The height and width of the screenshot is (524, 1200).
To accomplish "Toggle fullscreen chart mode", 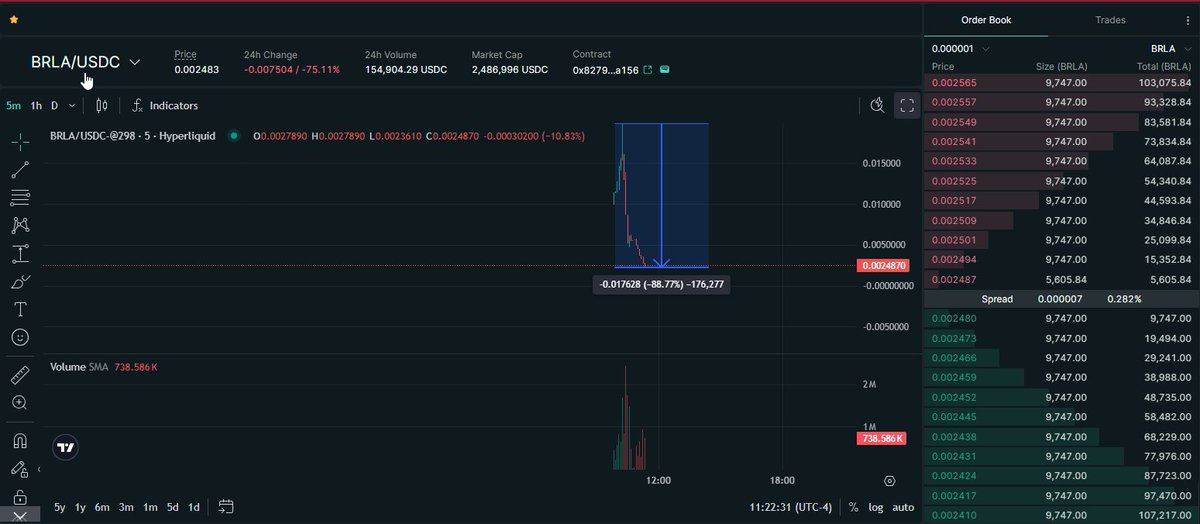I will (x=907, y=105).
